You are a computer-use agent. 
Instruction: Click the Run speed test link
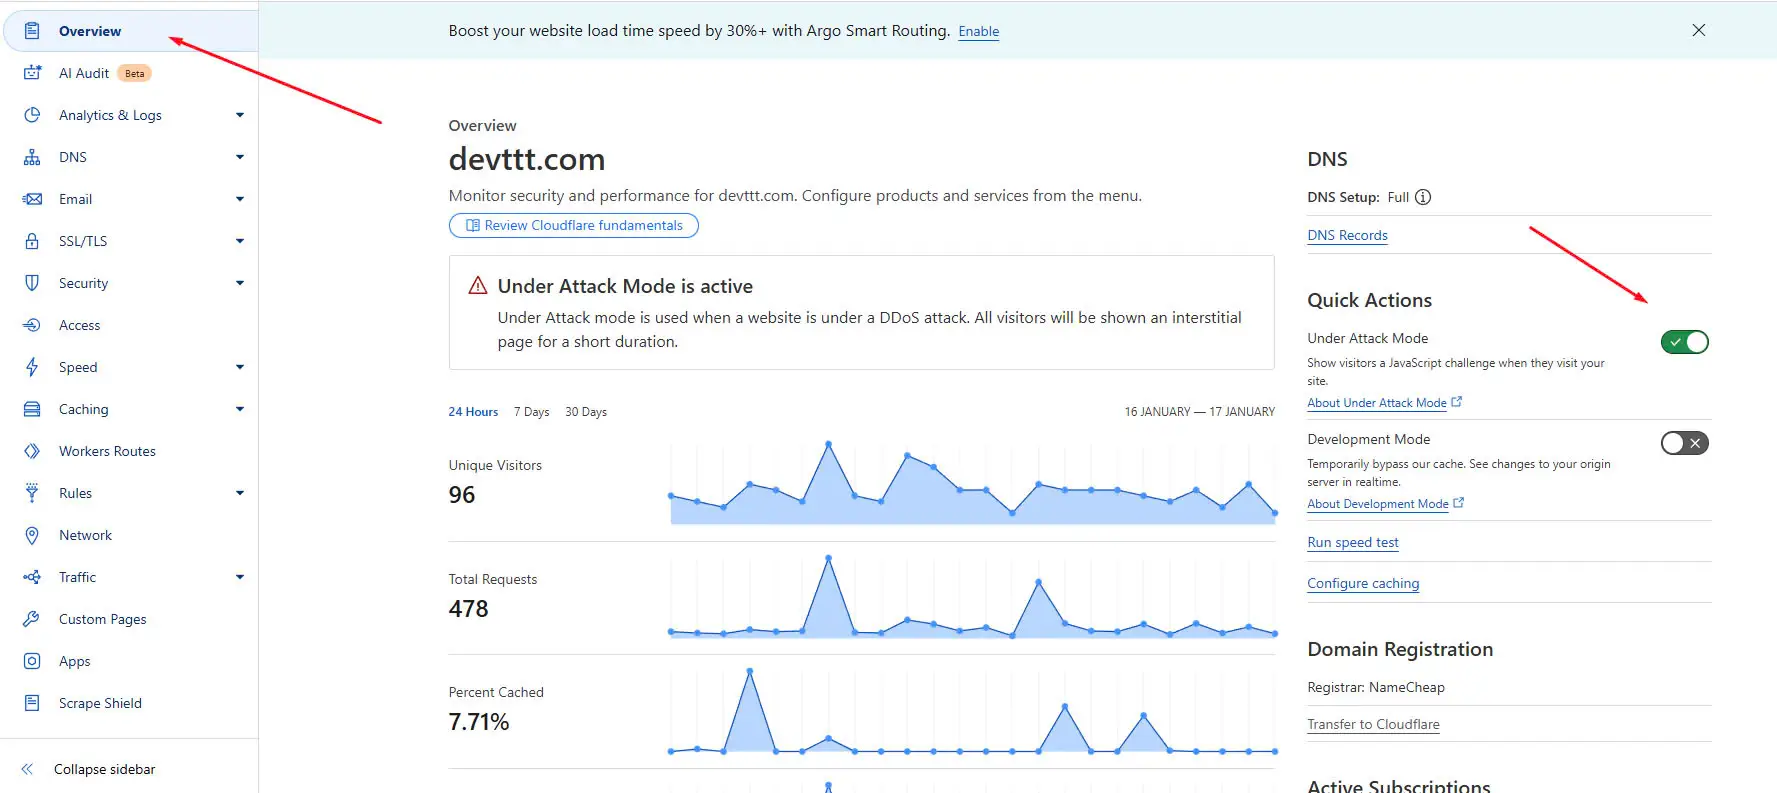tap(1353, 542)
